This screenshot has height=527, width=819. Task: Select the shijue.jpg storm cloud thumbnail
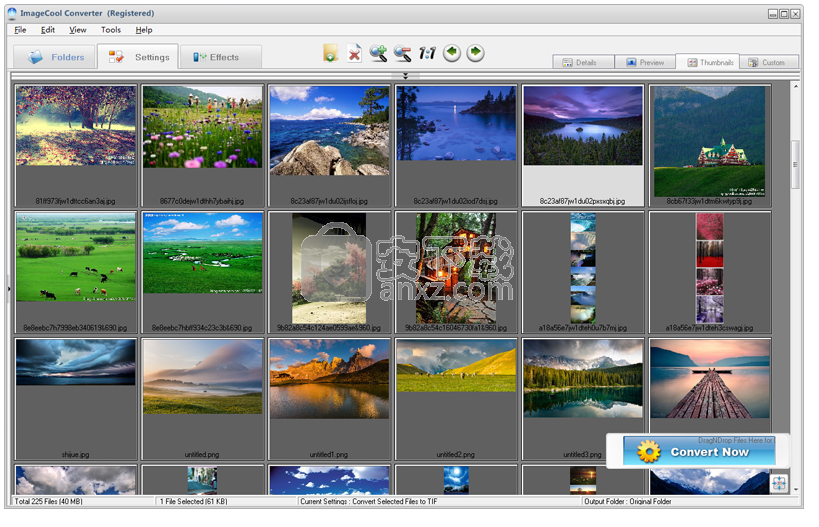(76, 399)
